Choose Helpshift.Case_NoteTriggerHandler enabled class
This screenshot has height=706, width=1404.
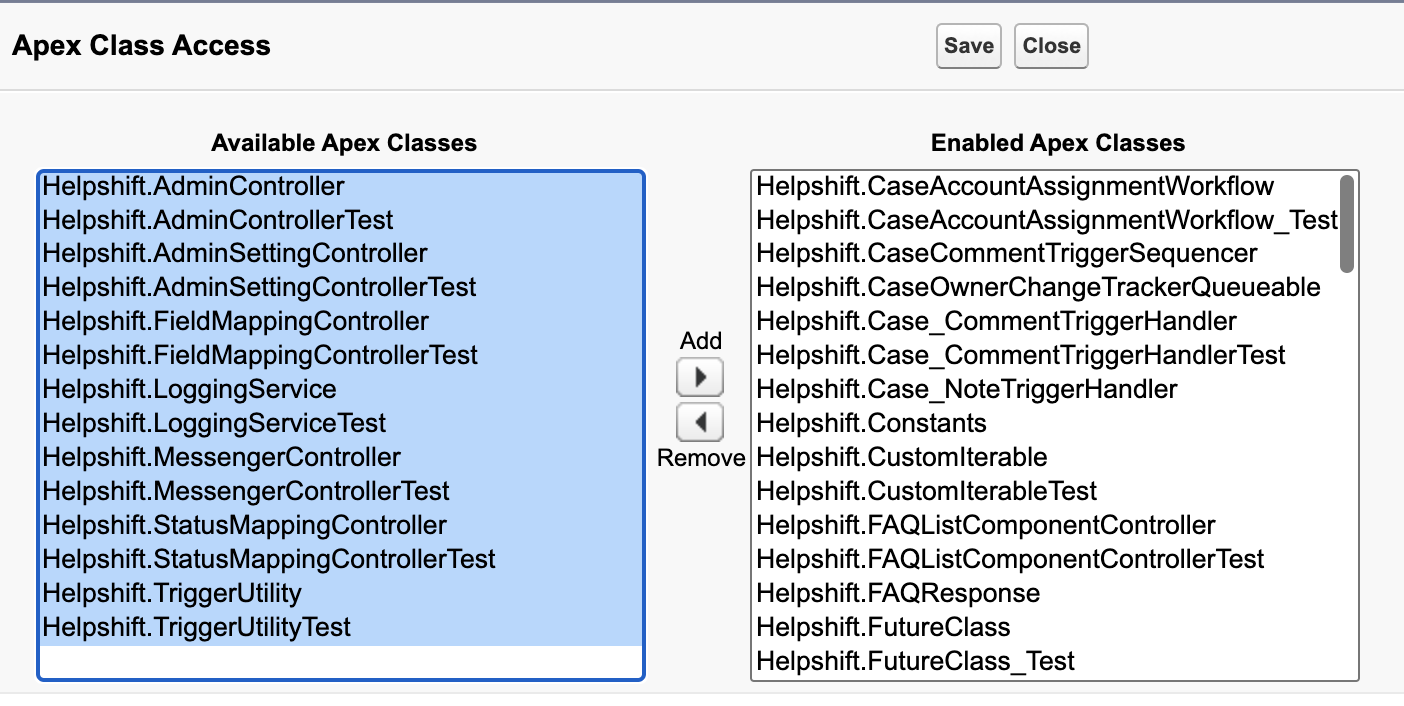tap(967, 389)
